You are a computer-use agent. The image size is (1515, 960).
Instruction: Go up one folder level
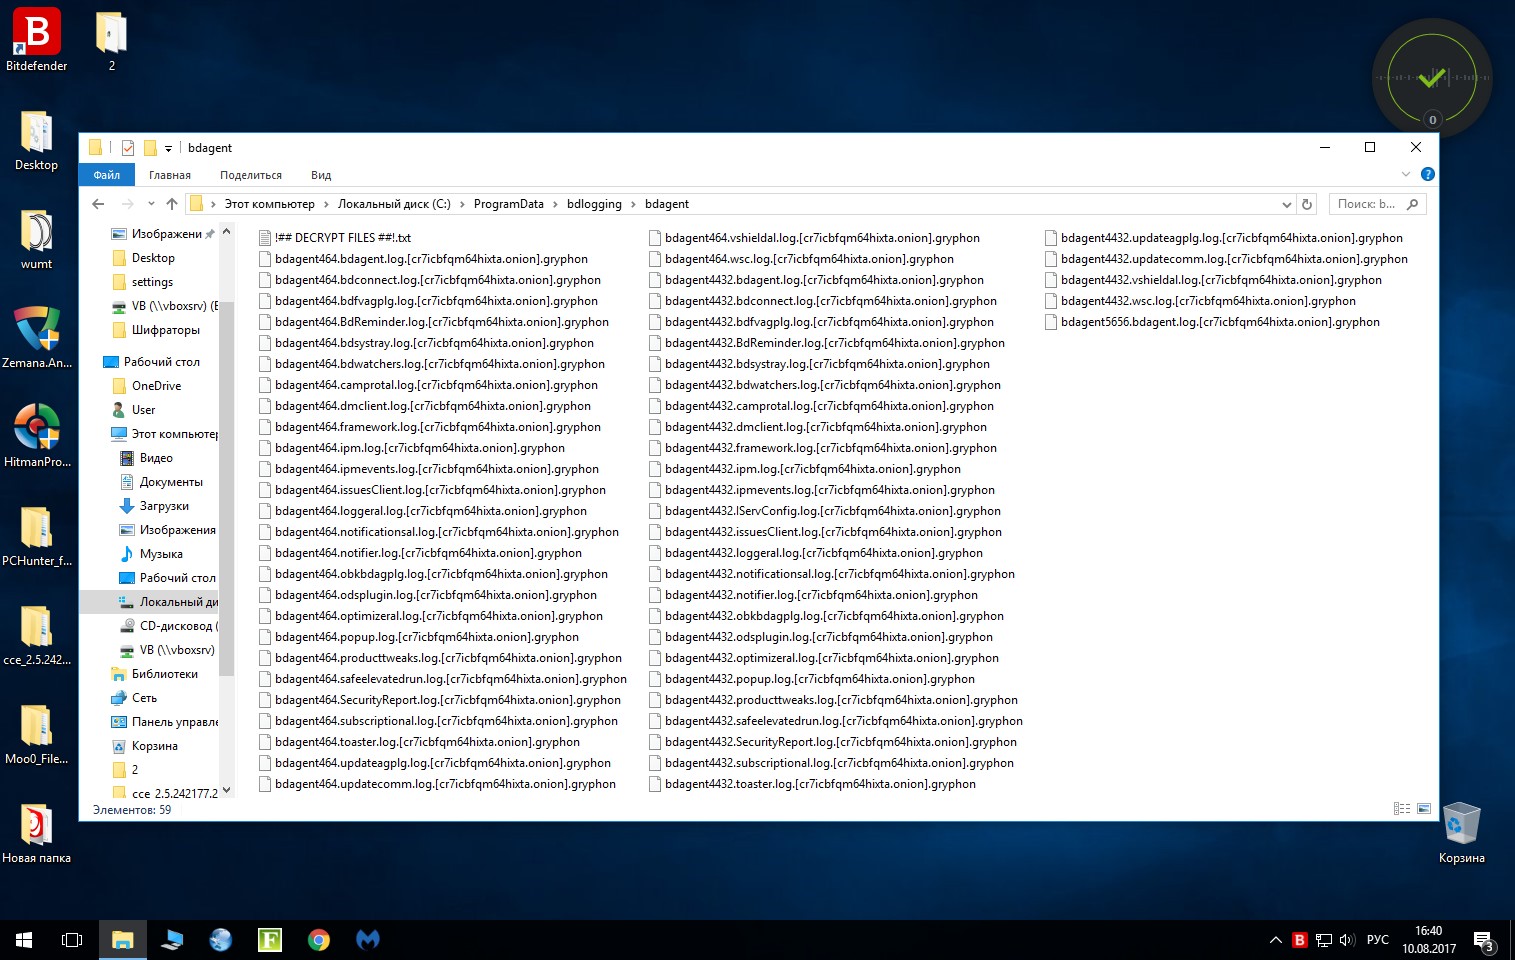(172, 204)
